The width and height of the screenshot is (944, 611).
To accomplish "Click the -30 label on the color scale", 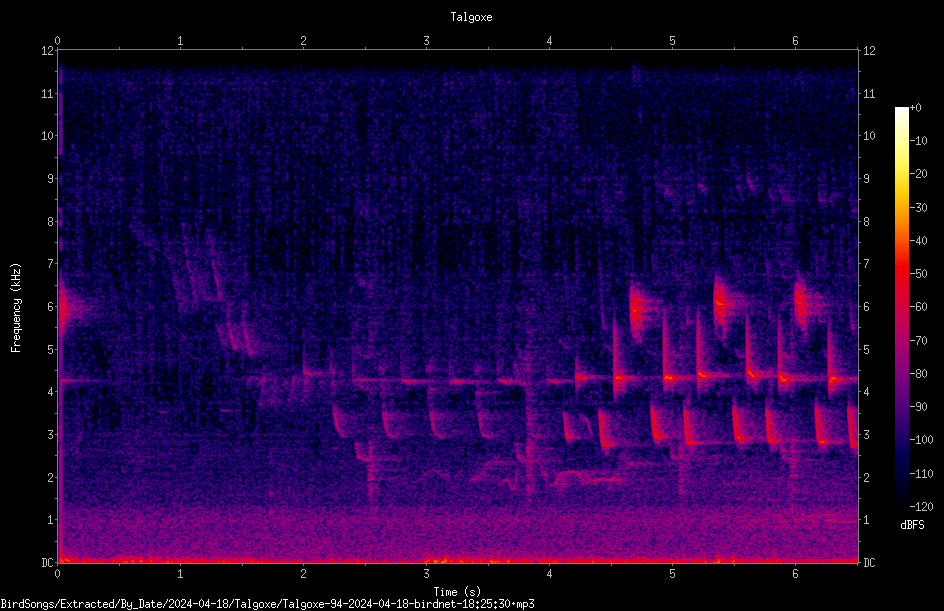I will click(x=919, y=207).
